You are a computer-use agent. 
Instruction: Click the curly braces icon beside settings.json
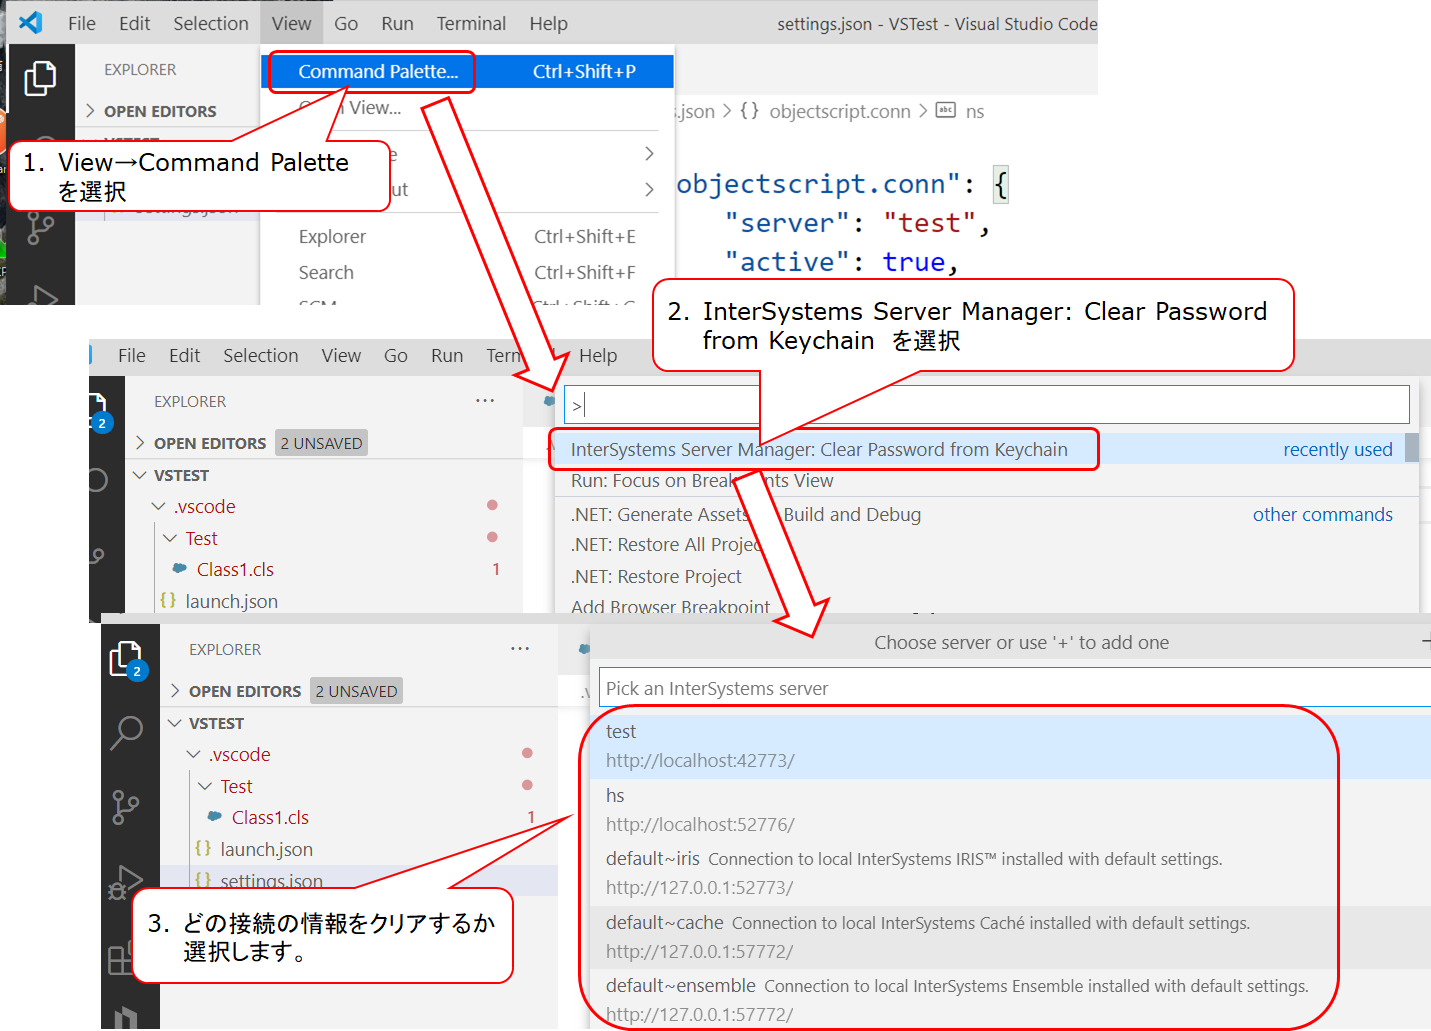203,880
